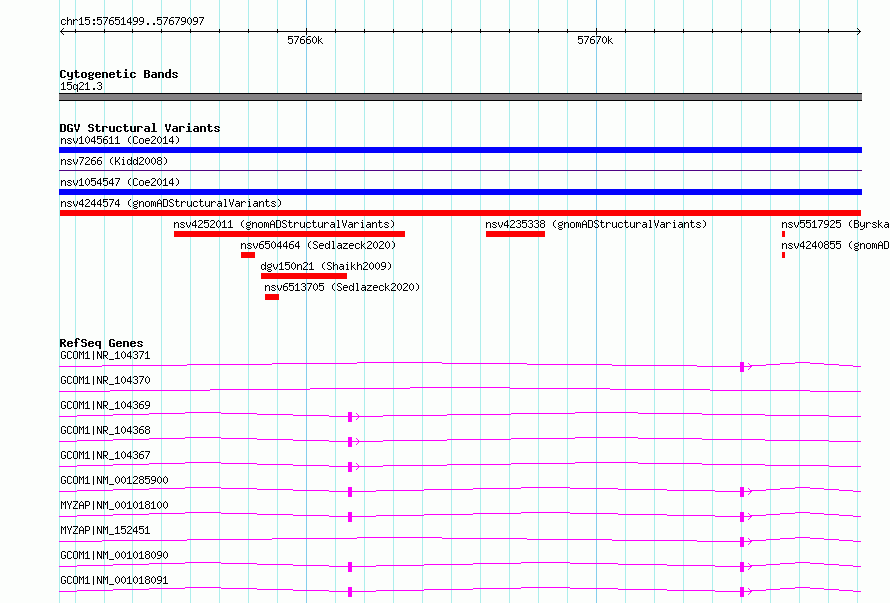
Task: Click the GCOM1|NR_104370 intron line
Action: coord(460,390)
